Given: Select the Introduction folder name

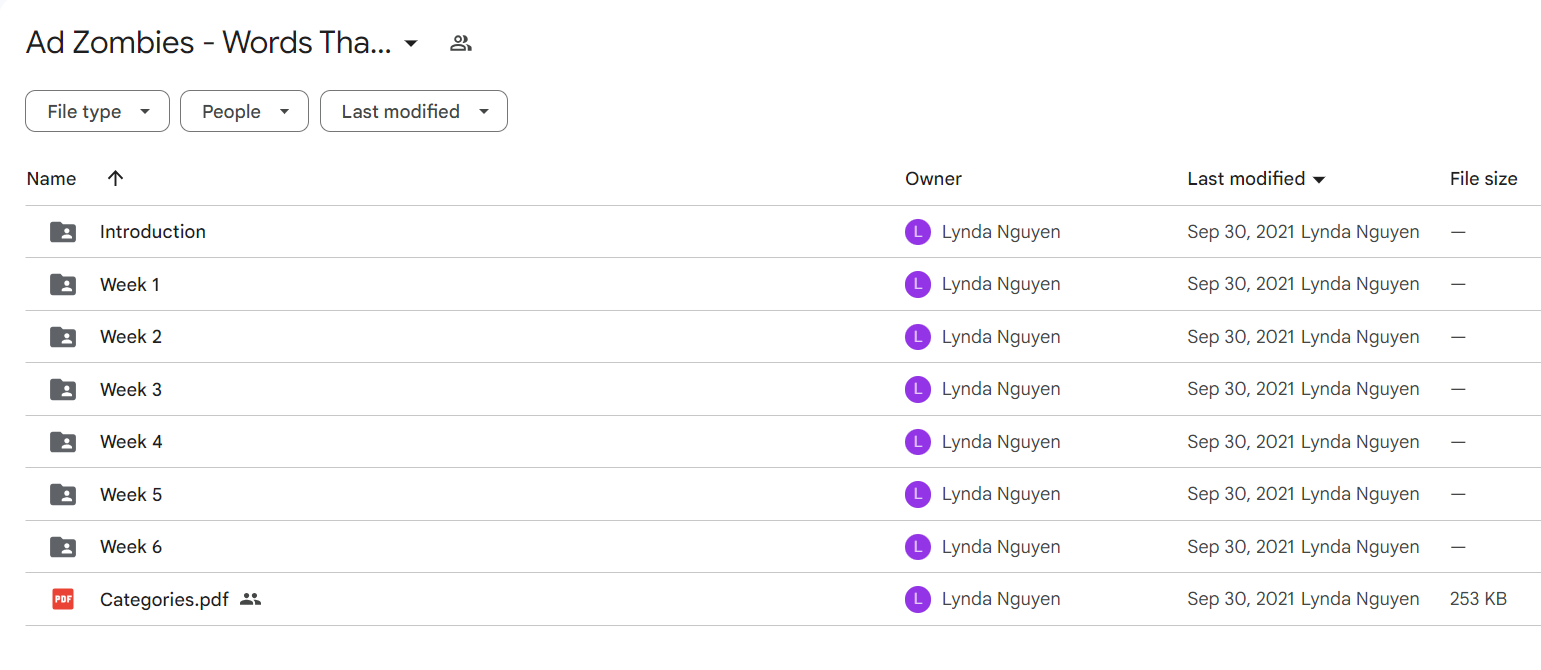Looking at the screenshot, I should [153, 232].
